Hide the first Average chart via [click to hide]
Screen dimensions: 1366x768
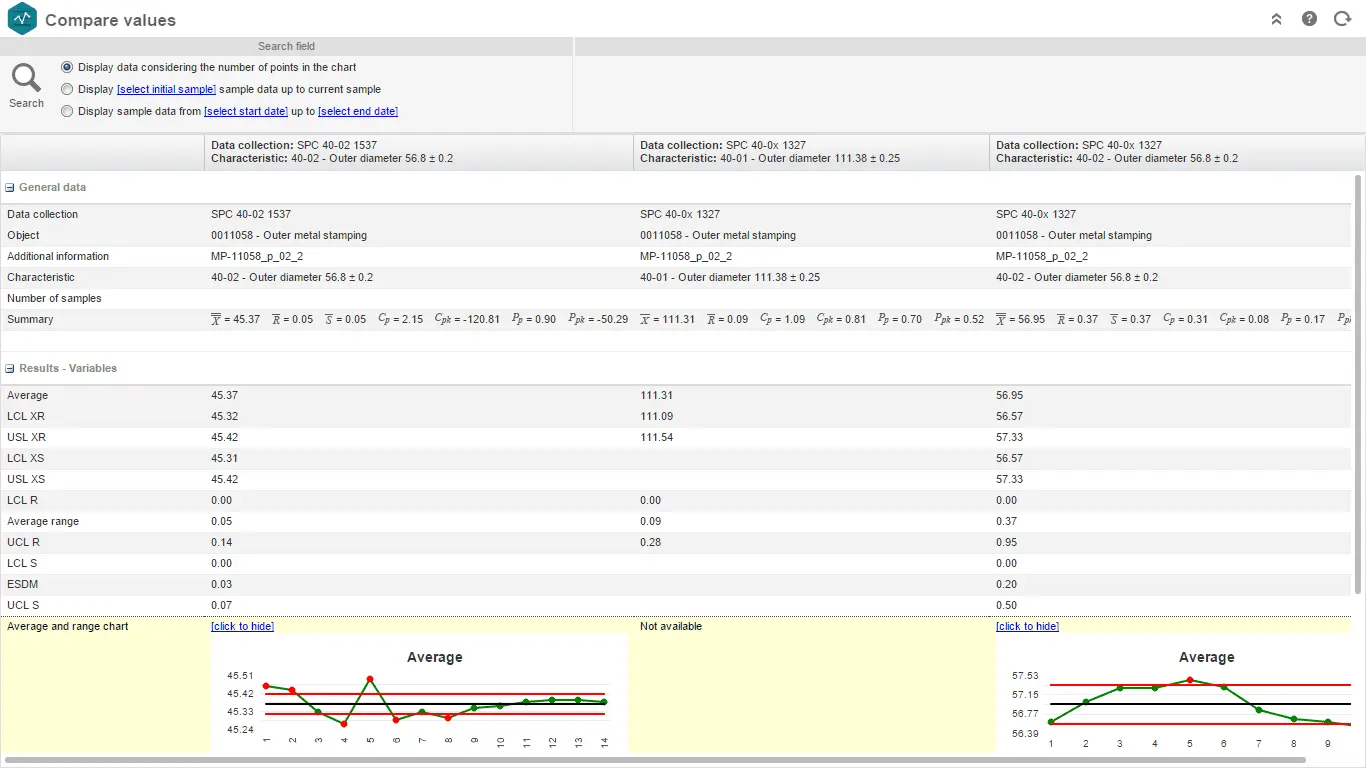(x=243, y=626)
